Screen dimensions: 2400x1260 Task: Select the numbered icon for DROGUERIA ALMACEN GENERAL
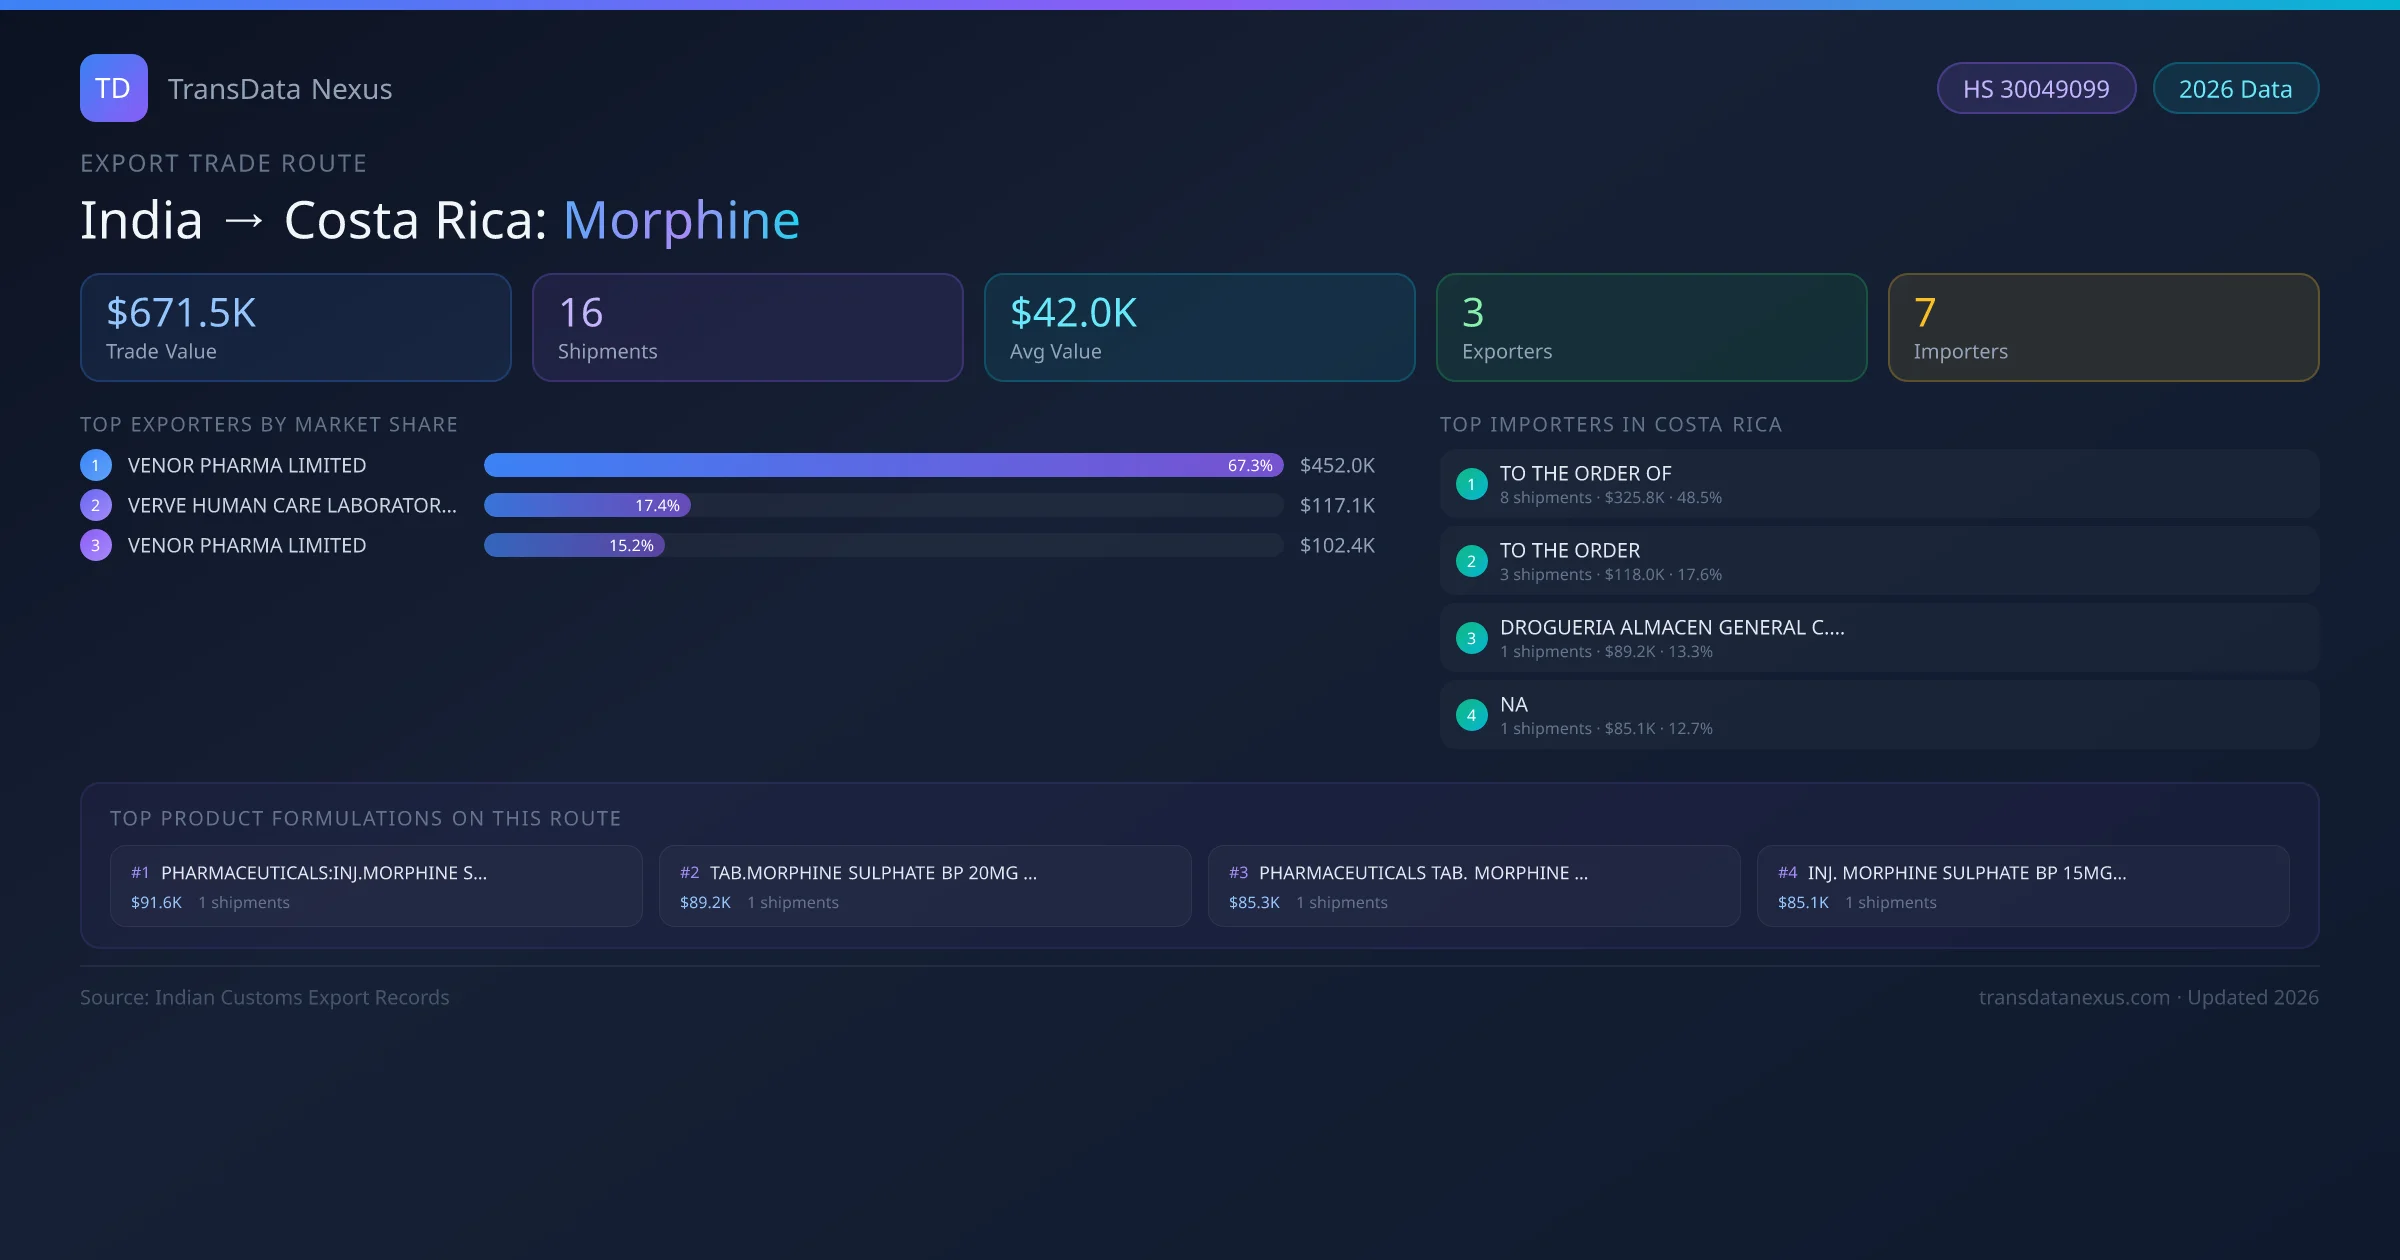pos(1471,637)
